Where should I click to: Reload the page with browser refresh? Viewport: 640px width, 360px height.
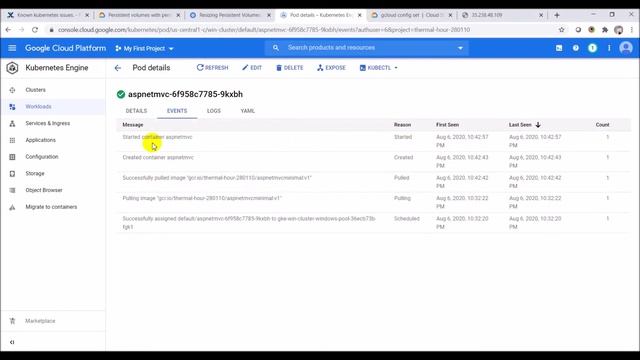point(35,30)
